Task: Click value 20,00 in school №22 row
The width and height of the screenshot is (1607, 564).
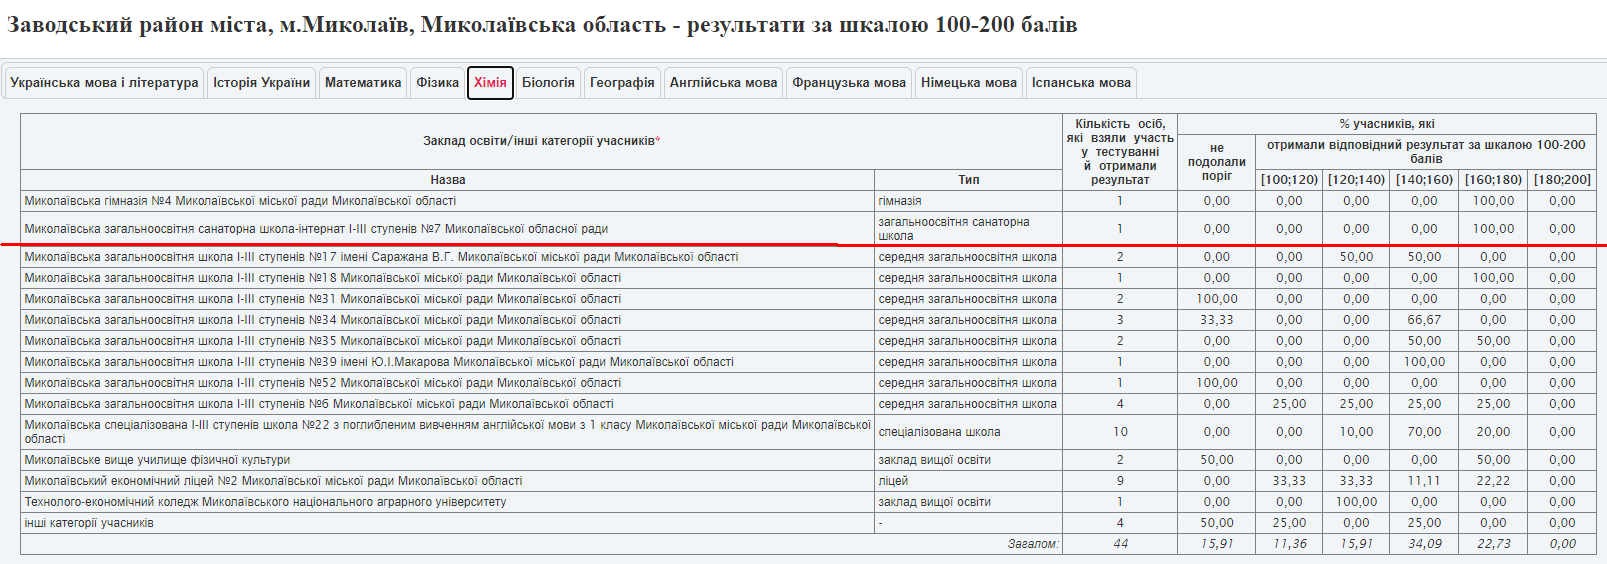Action: click(x=1493, y=432)
